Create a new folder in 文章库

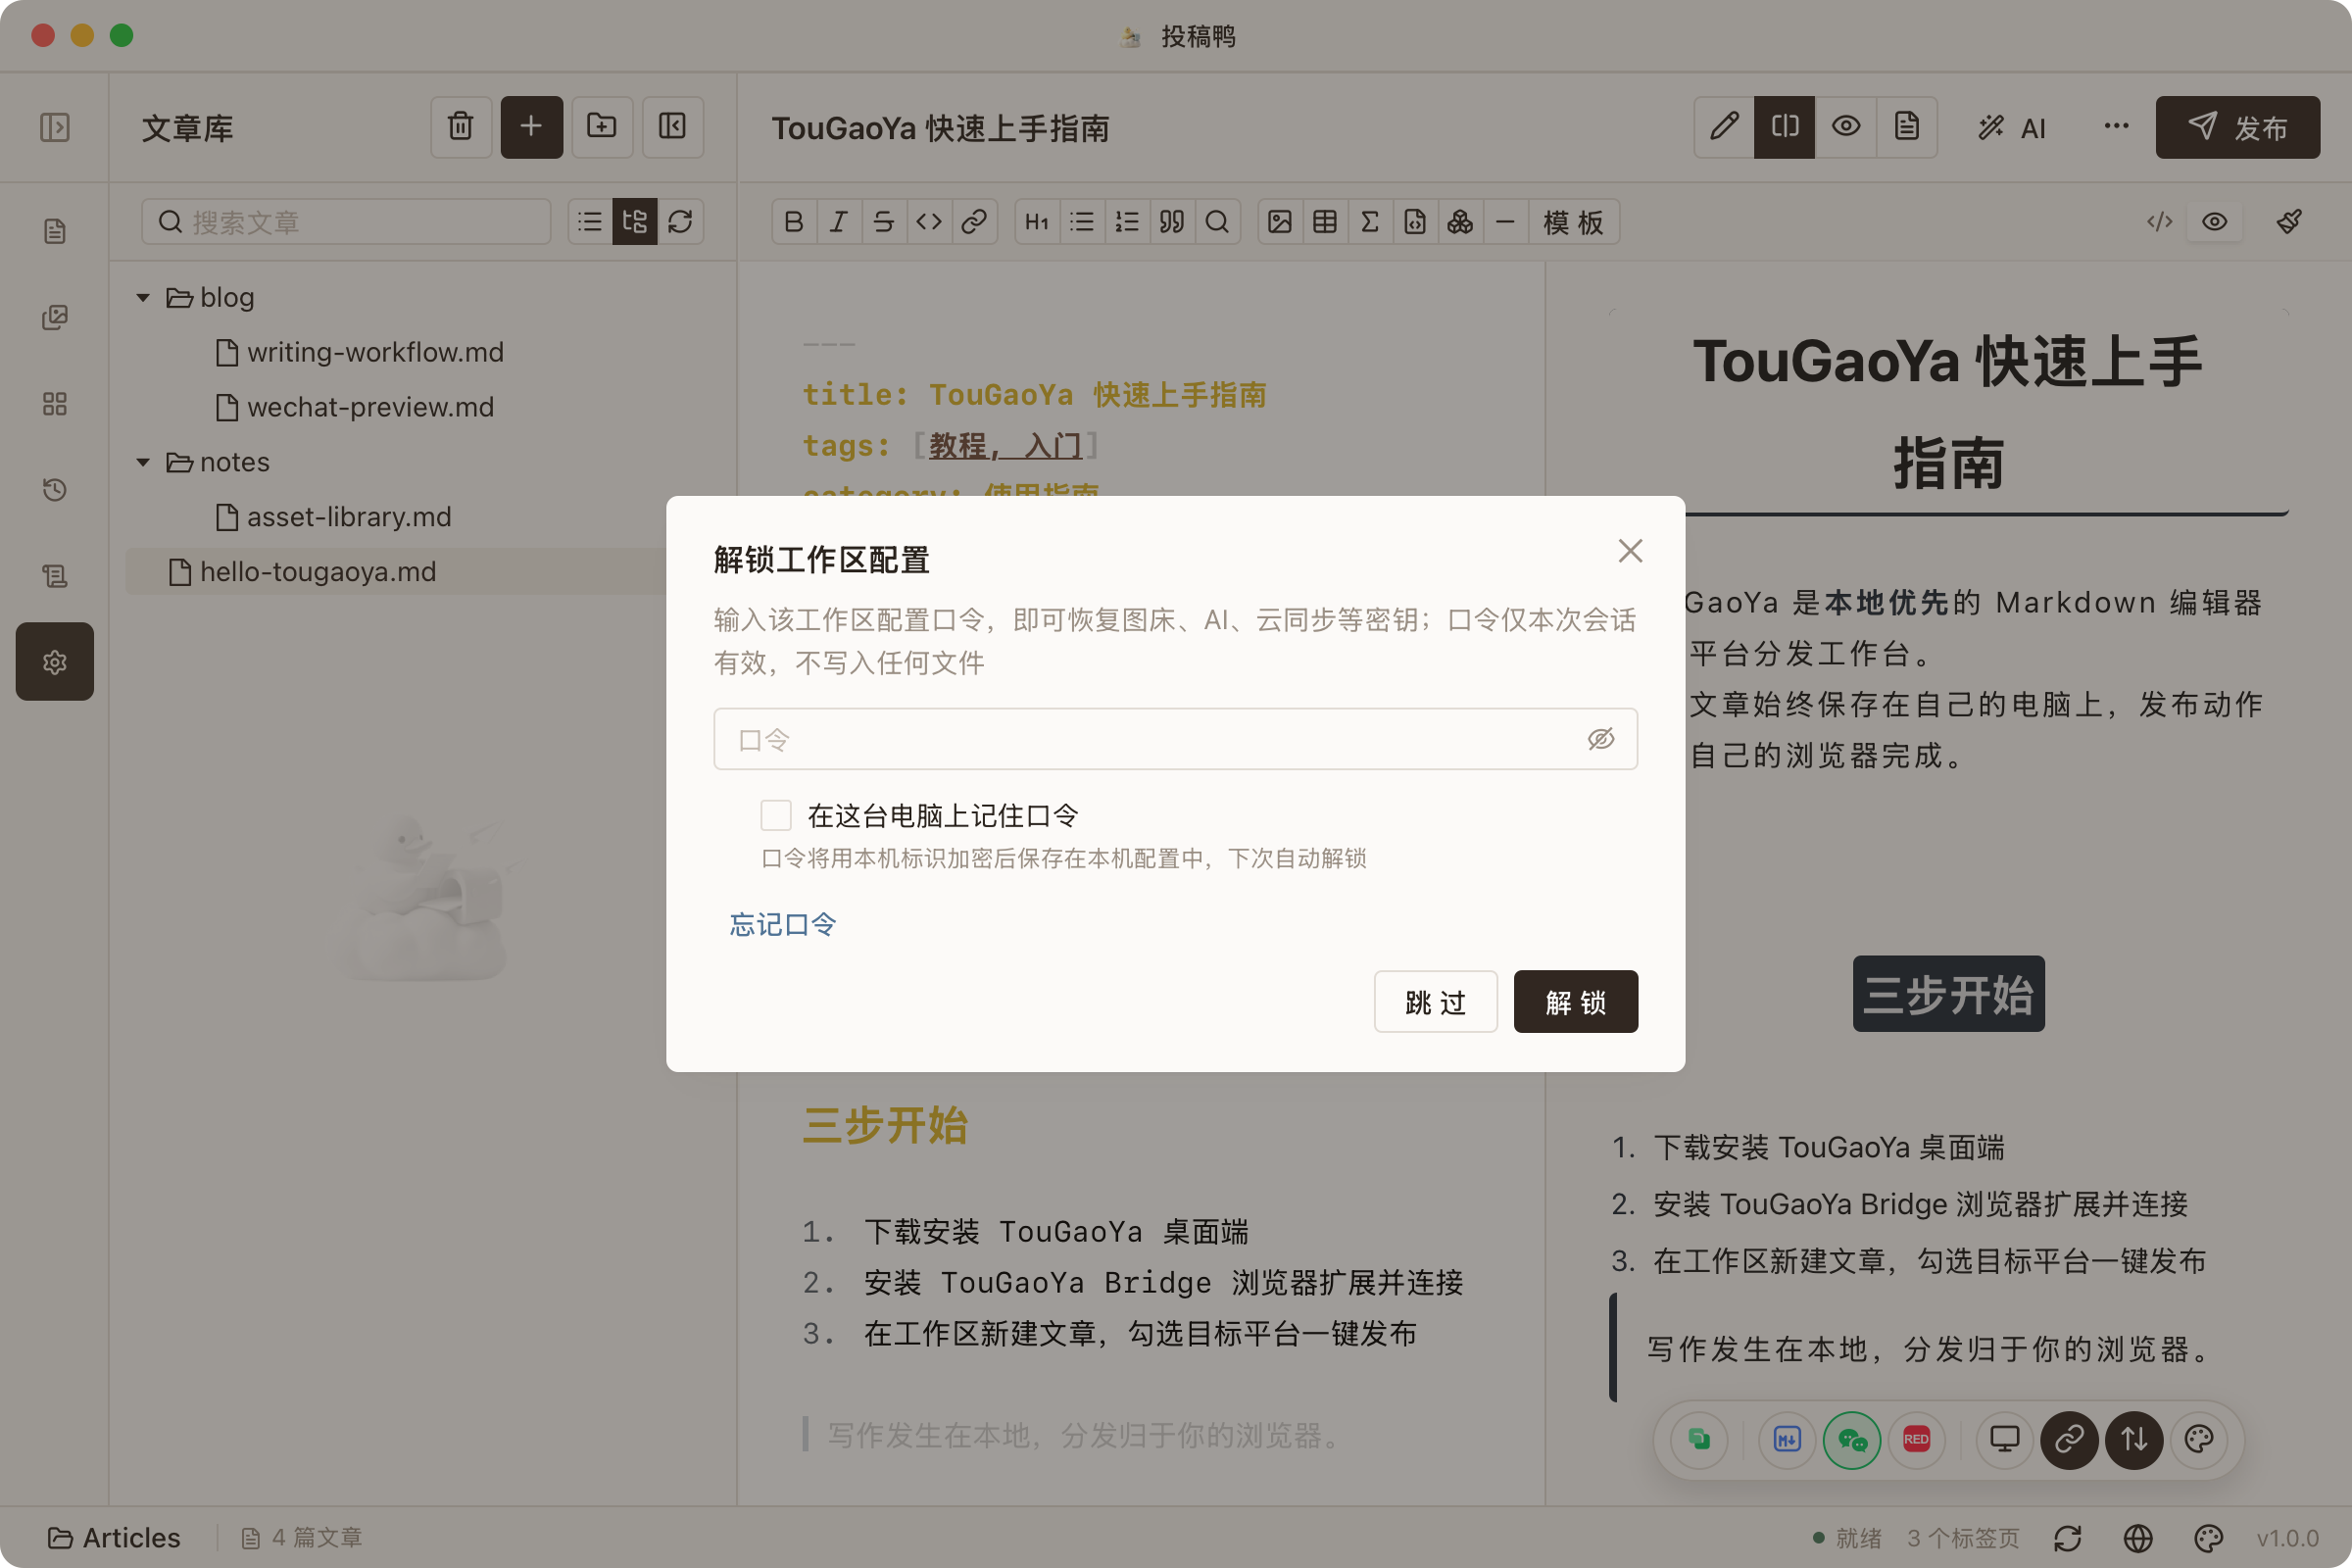pos(602,127)
